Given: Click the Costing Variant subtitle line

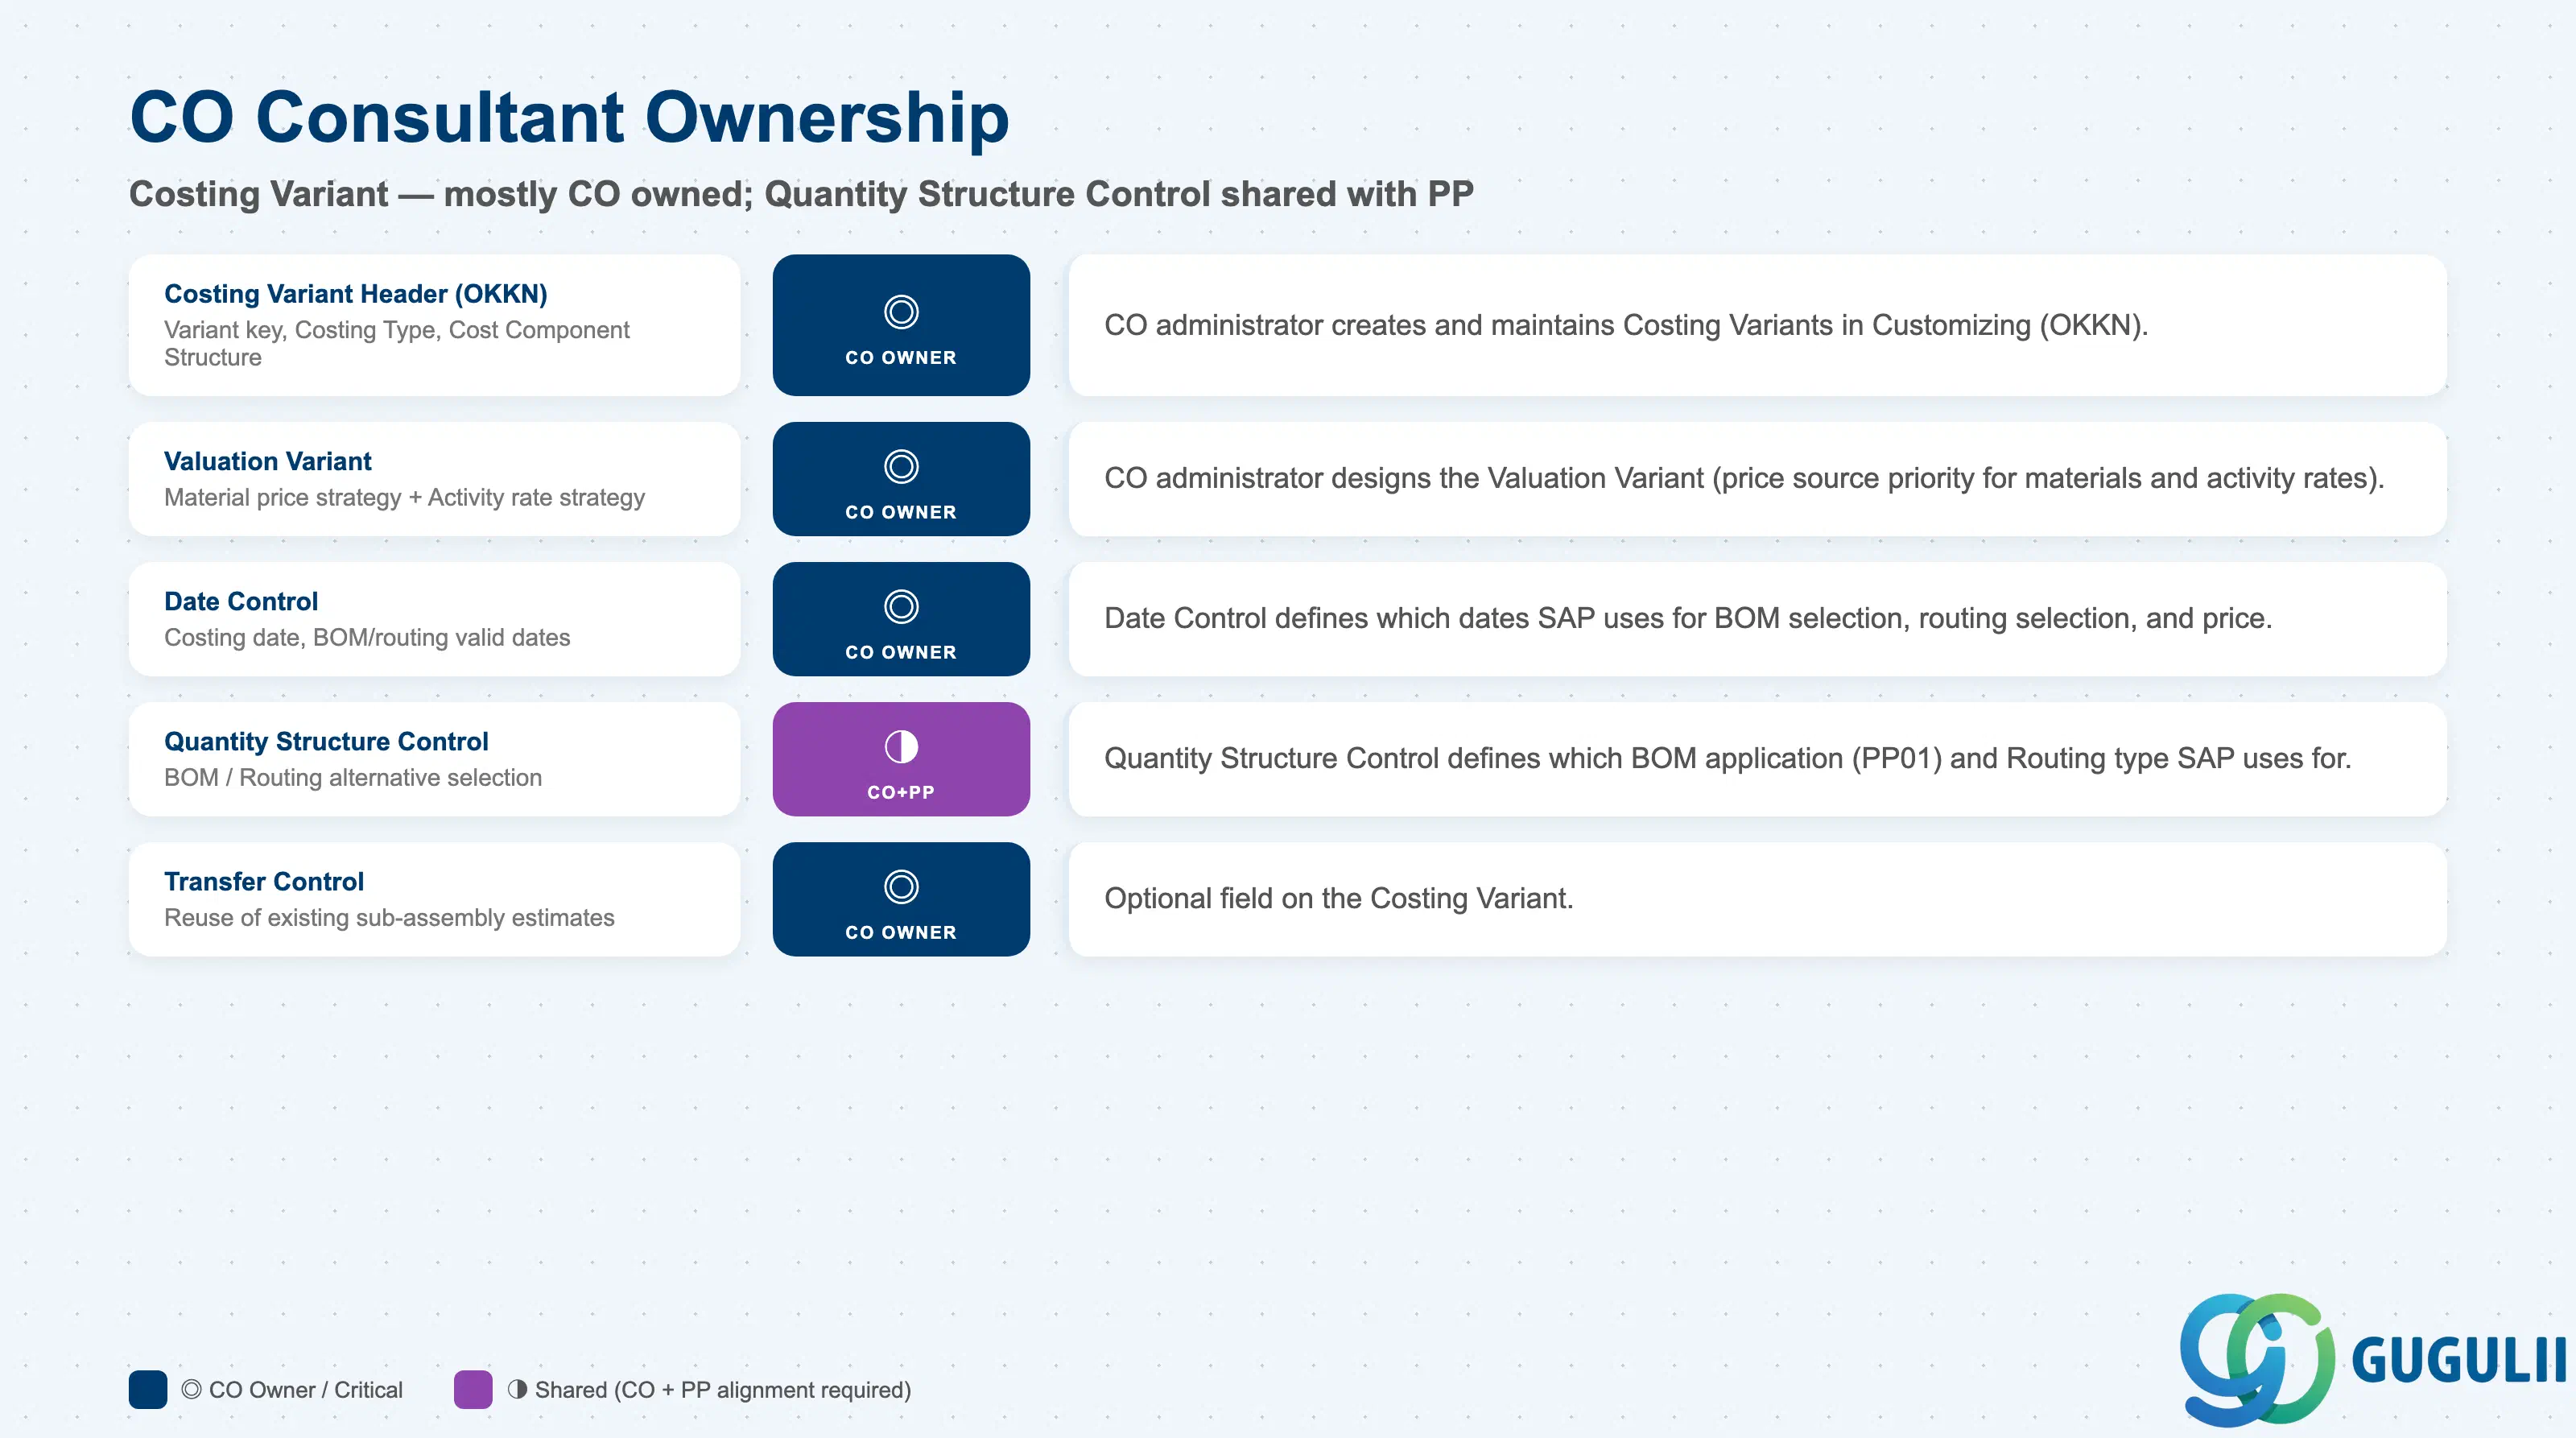Looking at the screenshot, I should [801, 194].
